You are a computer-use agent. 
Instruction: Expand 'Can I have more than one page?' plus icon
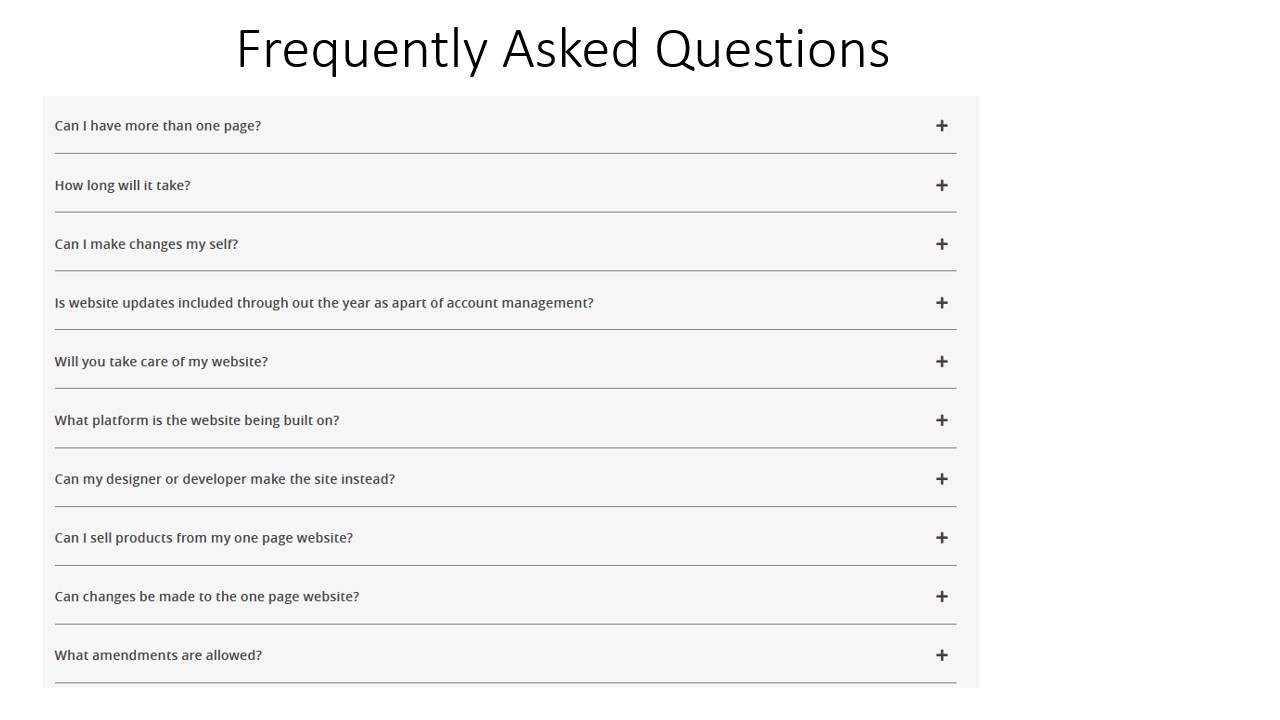[941, 126]
